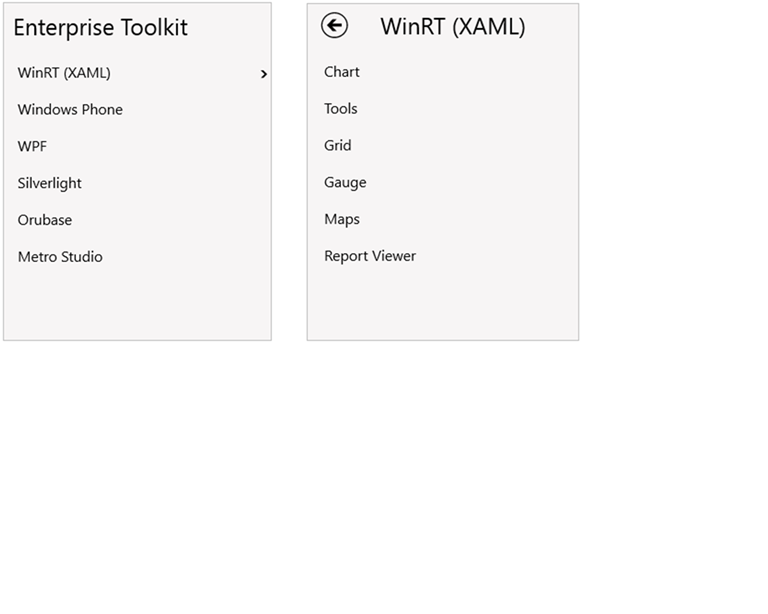Select WinRT (XAML) in Enterprise Toolkit list
The width and height of the screenshot is (768, 614).
(64, 73)
